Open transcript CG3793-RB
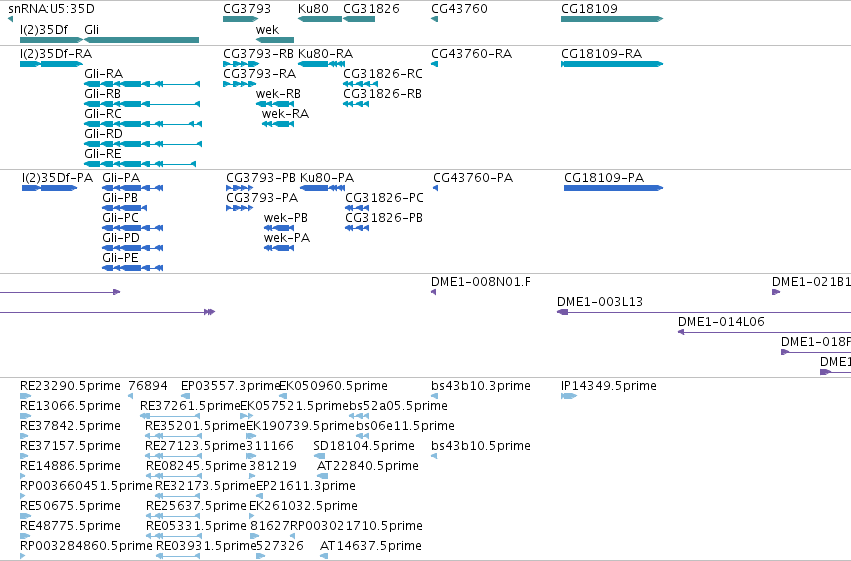 (x=241, y=64)
